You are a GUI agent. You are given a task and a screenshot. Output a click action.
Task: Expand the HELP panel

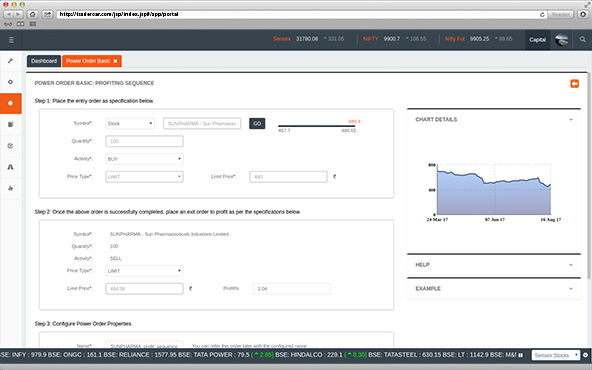494,265
